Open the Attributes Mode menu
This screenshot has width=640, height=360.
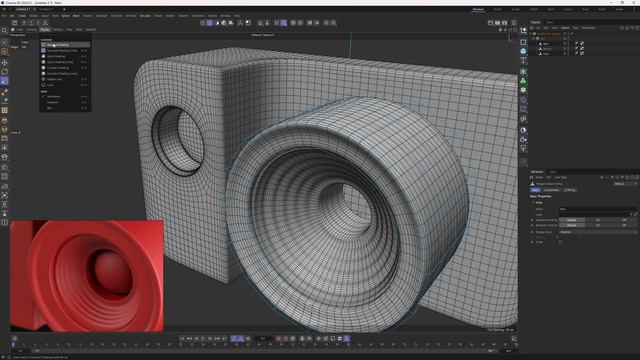pos(539,177)
